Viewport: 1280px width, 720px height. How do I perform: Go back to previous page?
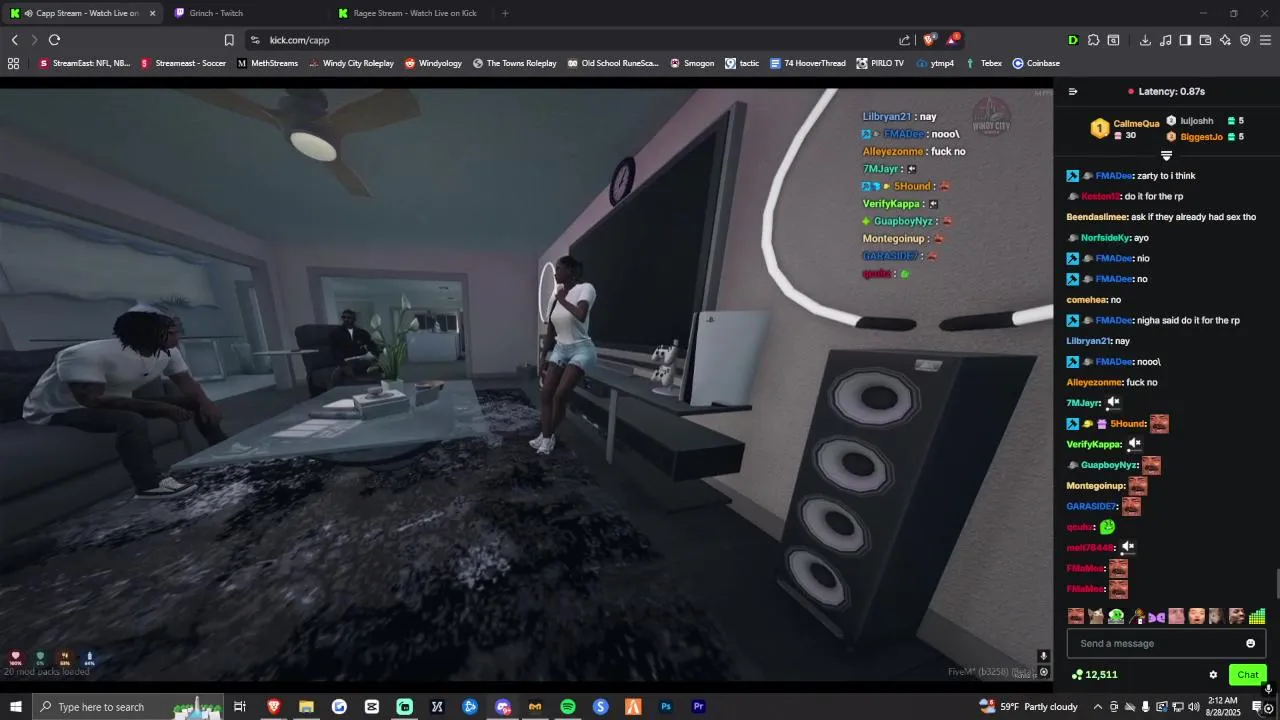point(14,40)
